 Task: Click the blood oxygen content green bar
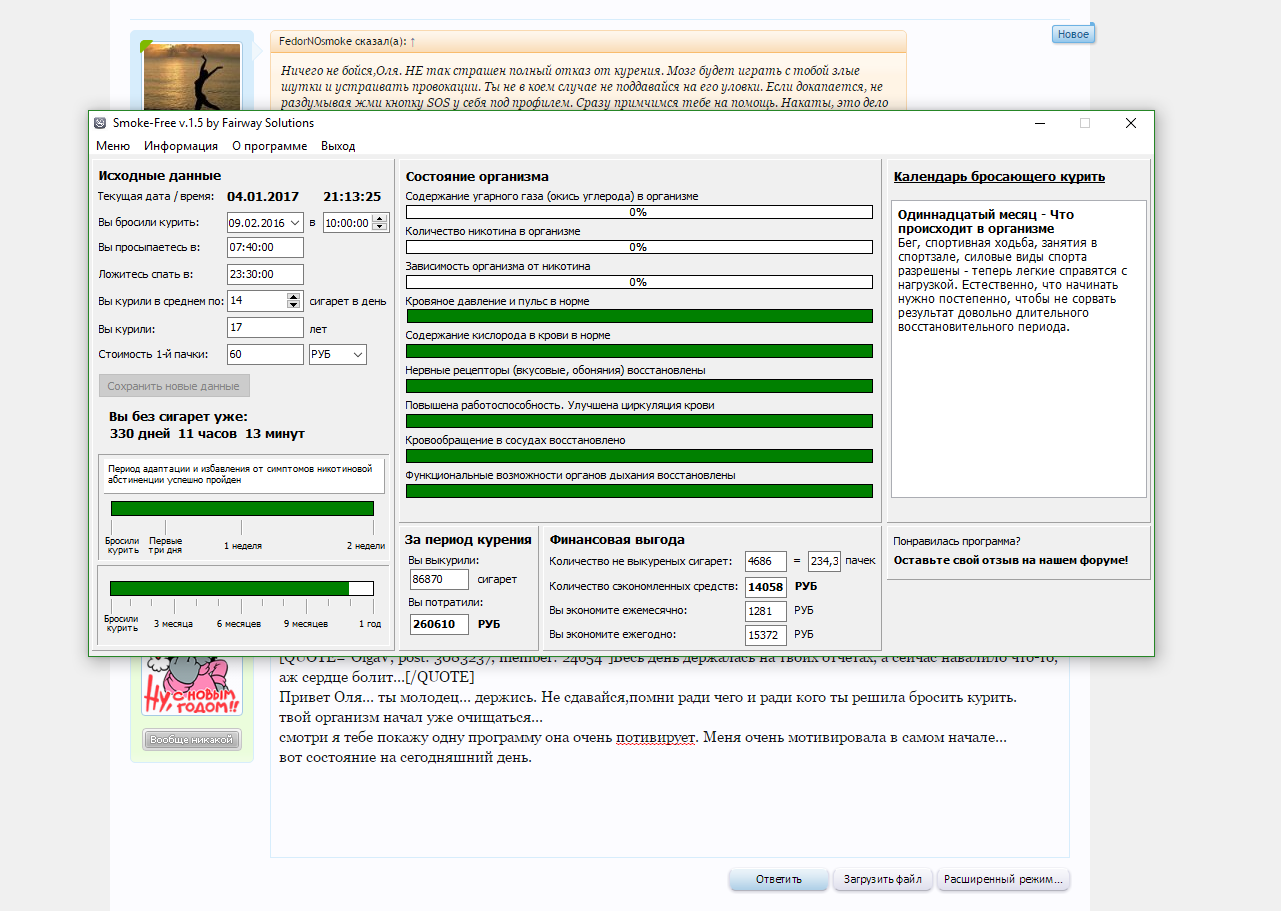click(639, 351)
